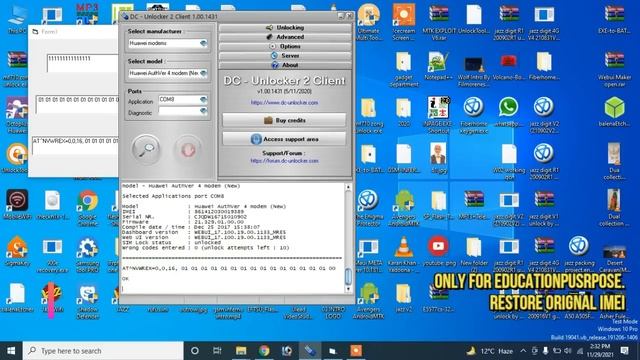
Task: Click the DC-Unlocker log vertical scrollbar
Action: pos(348,238)
